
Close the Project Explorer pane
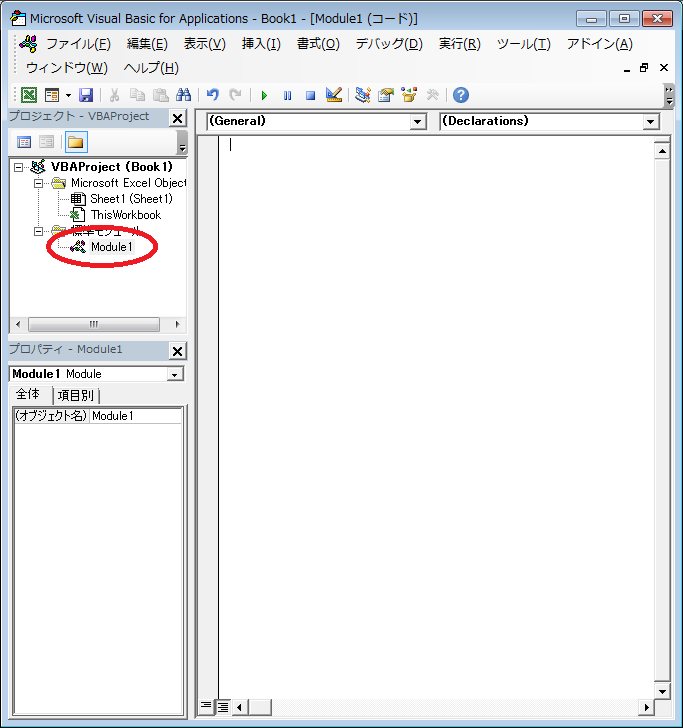click(177, 118)
